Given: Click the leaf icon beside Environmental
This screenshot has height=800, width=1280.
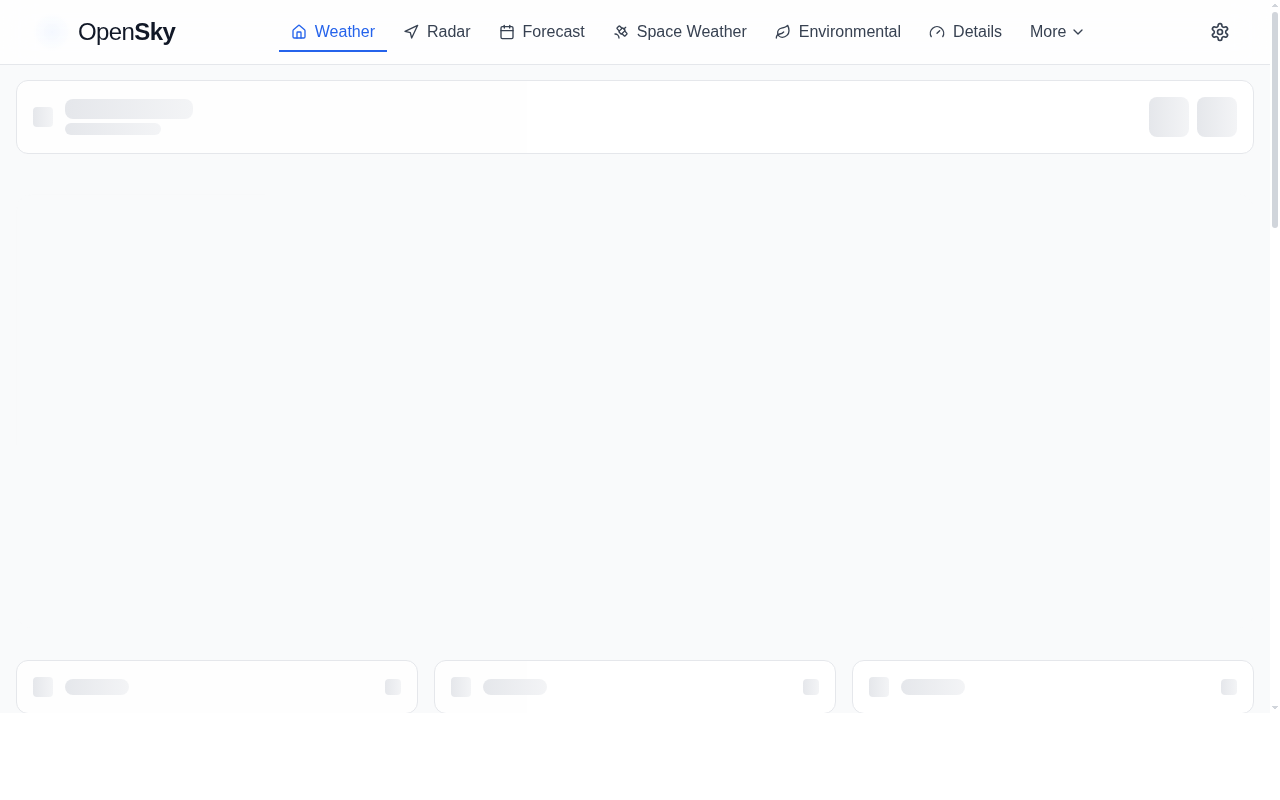Looking at the screenshot, I should 782,31.
